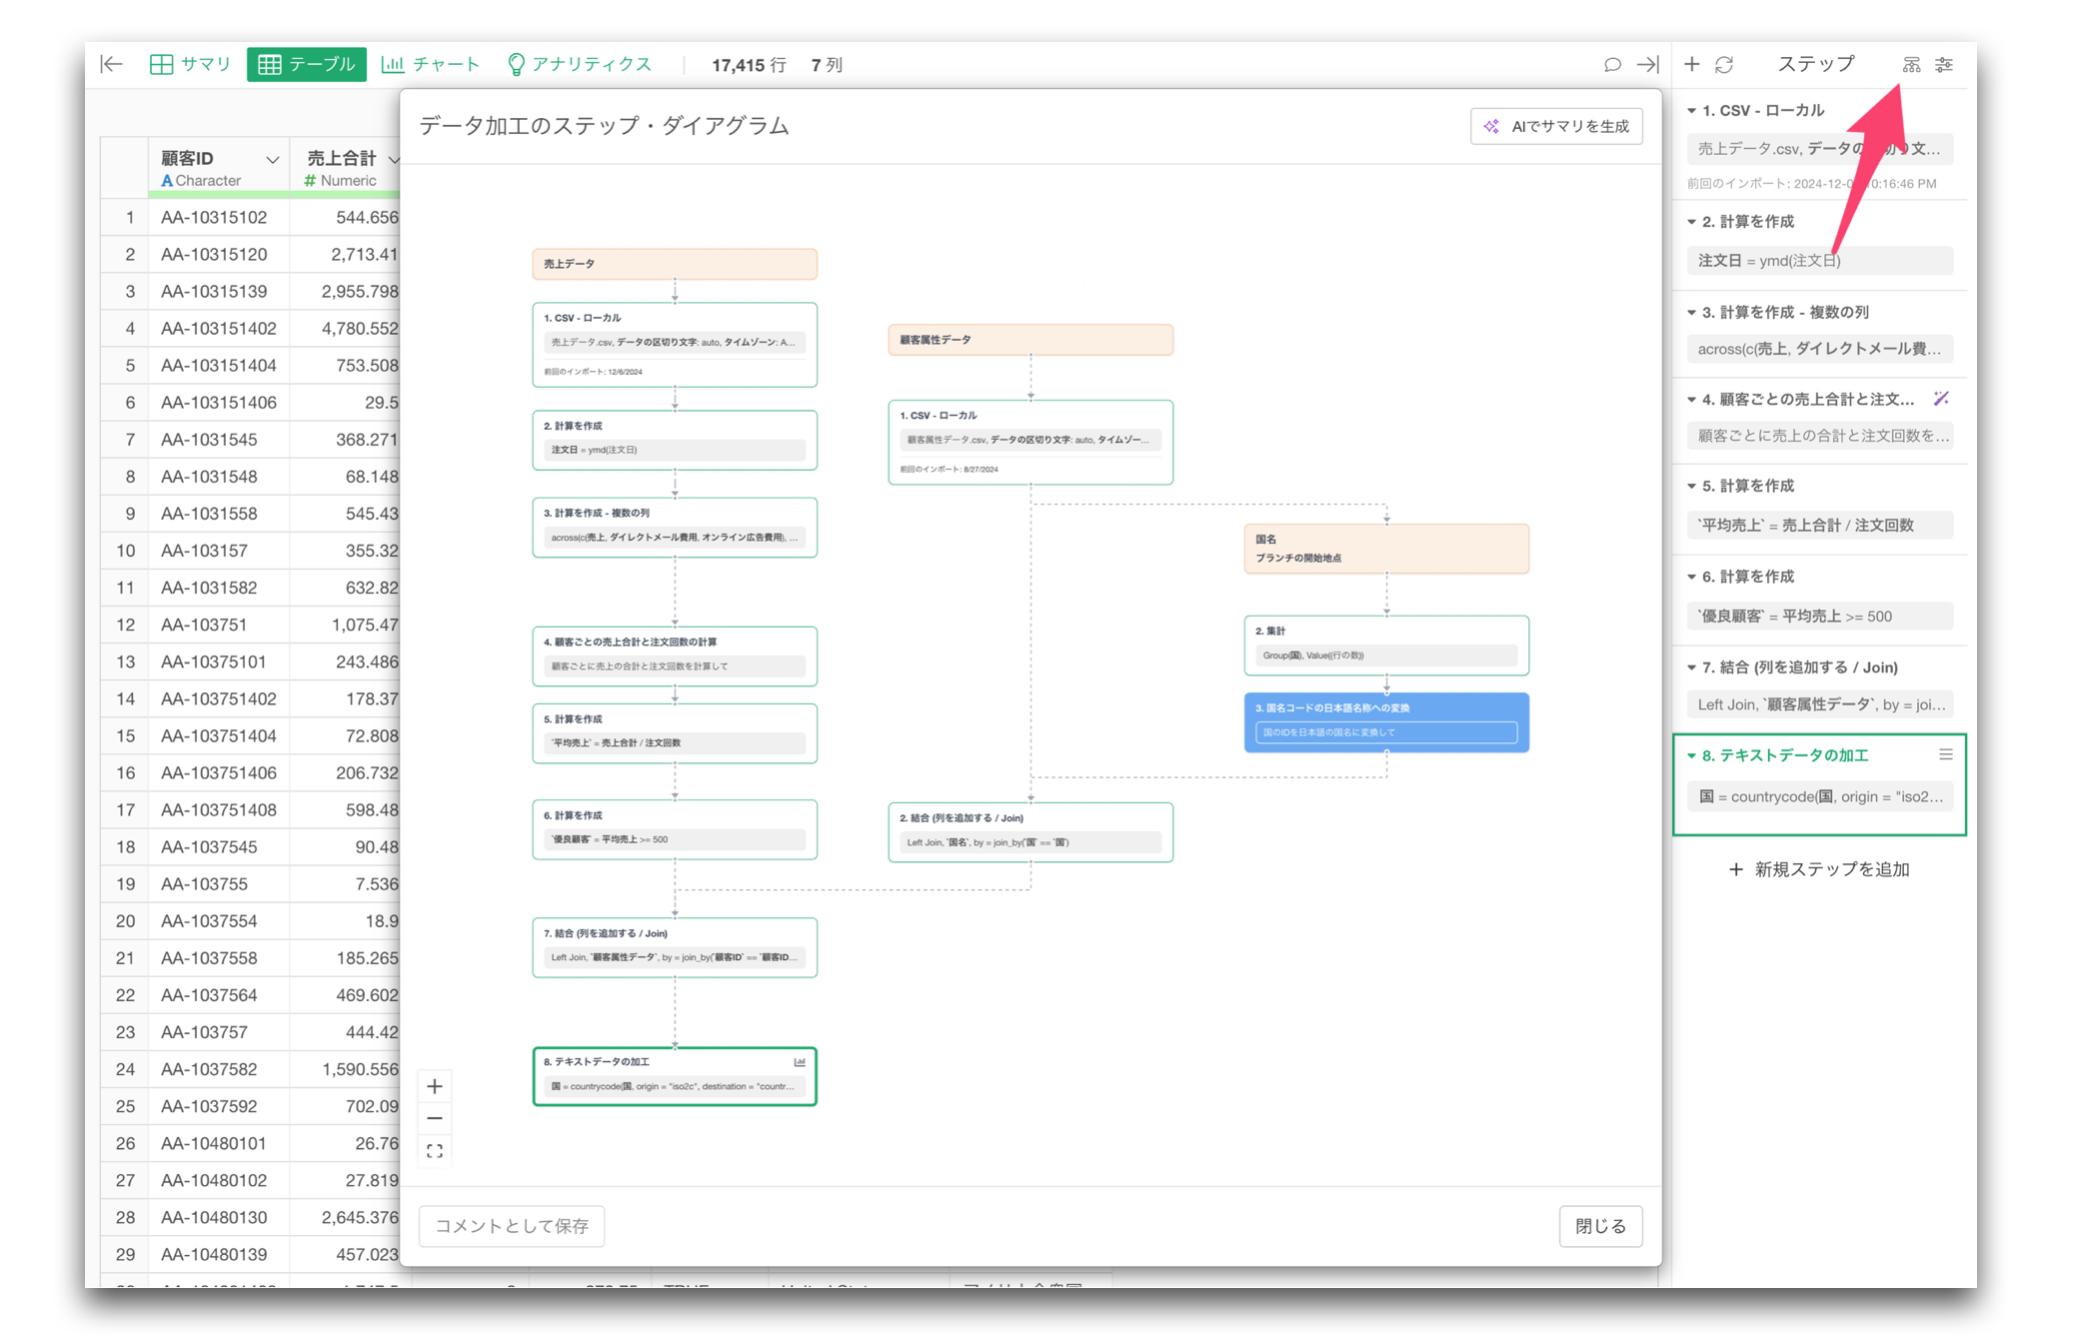Collapse step 1 CSV - ローカル
Viewport: 2086px width, 1338px height.
pyautogui.click(x=1692, y=111)
